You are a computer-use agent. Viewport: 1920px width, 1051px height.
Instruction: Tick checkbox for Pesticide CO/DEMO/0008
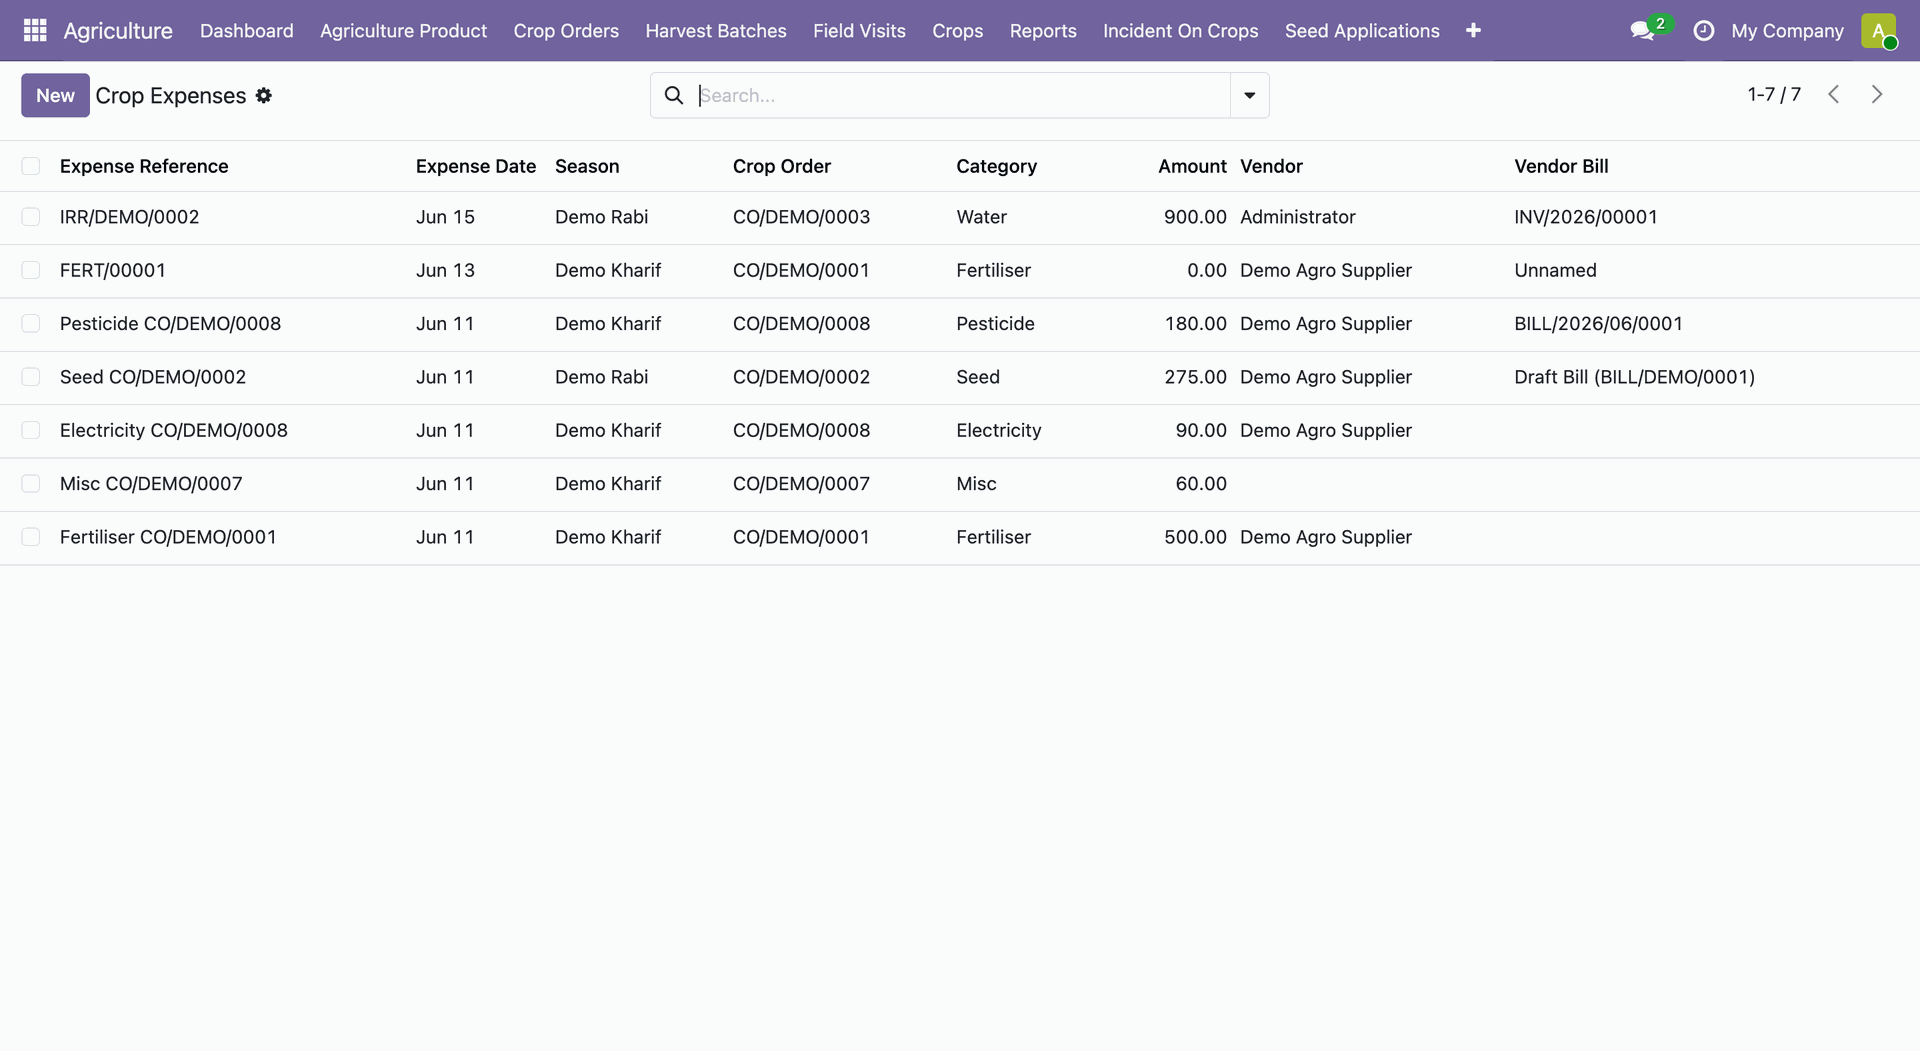[x=31, y=323]
